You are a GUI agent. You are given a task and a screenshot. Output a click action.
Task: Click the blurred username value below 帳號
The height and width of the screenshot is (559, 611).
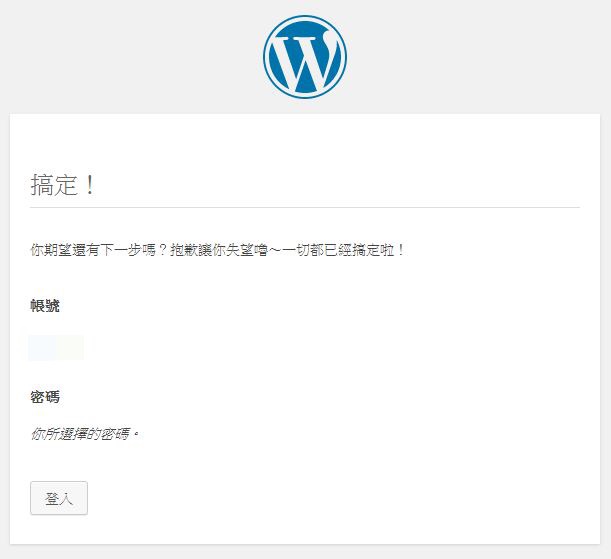point(56,347)
